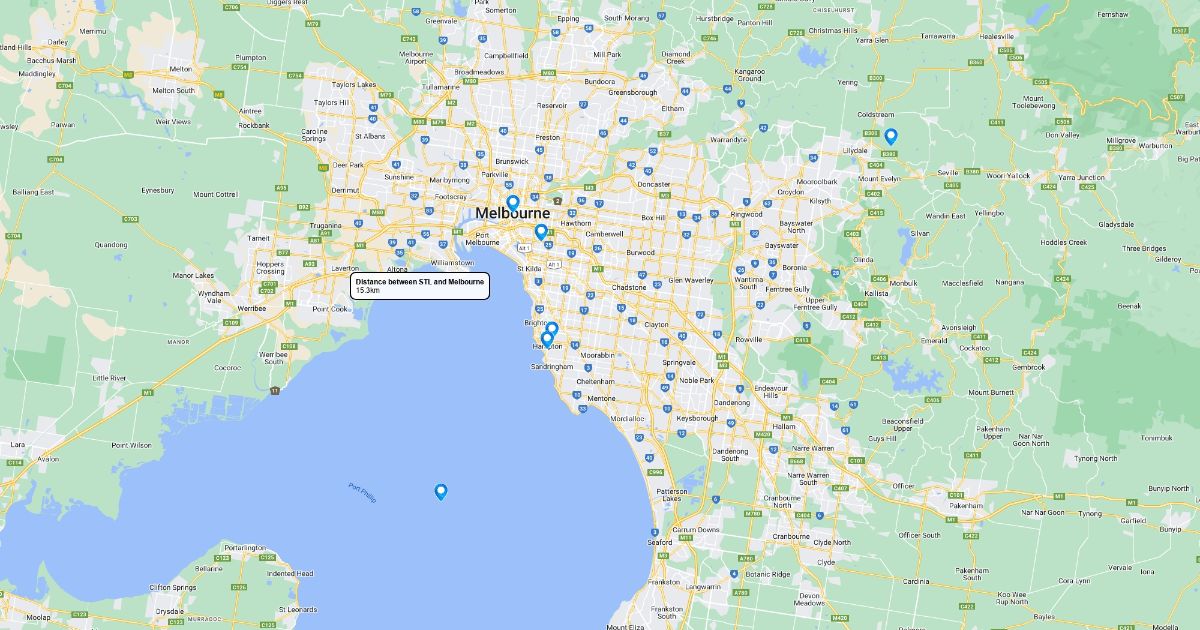This screenshot has width=1200, height=630.
Task: Select the marker floating in Port Phillip bay
Action: (441, 491)
